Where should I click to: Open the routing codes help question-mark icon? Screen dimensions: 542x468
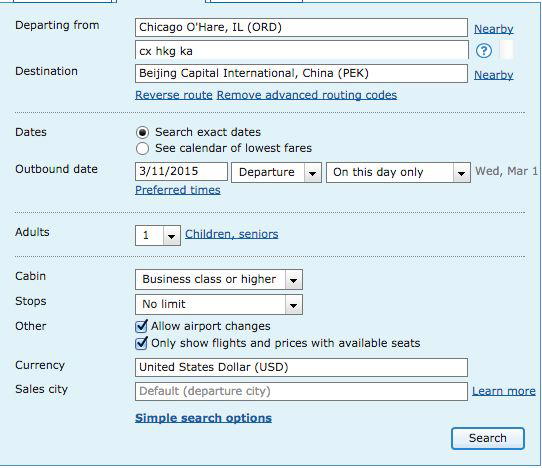tap(484, 51)
